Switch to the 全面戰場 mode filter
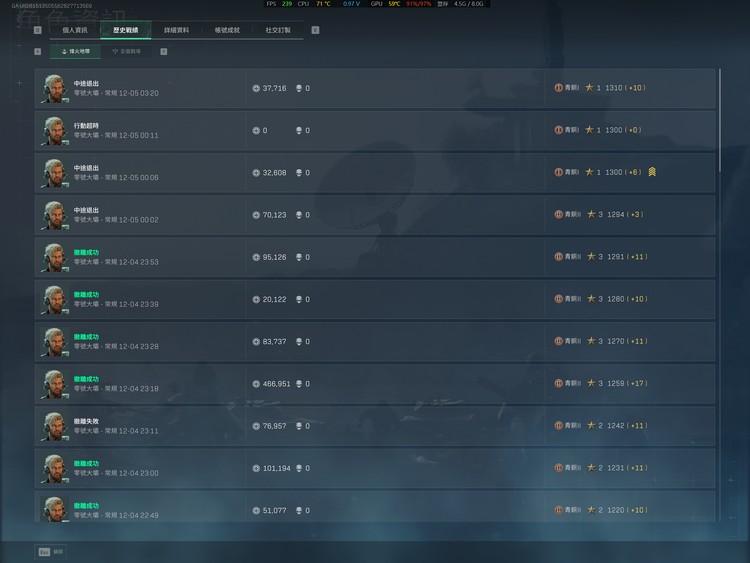Image resolution: width=750 pixels, height=563 pixels. click(x=126, y=51)
